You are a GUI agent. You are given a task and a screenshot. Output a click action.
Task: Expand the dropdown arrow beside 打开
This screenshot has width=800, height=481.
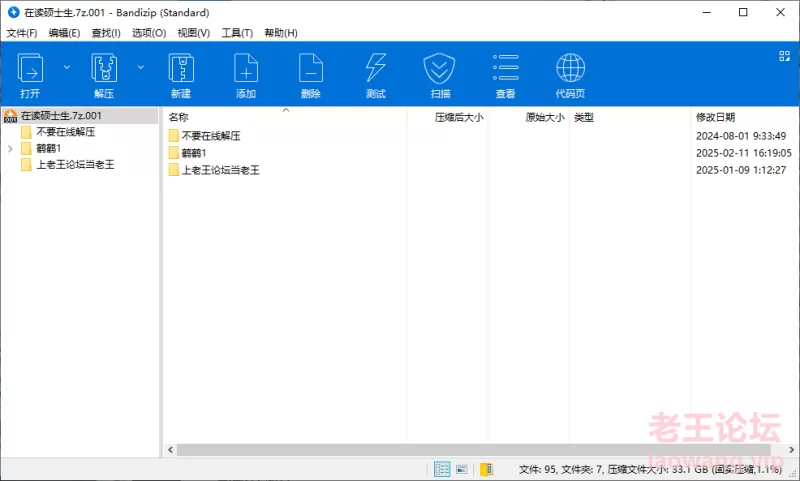click(67, 67)
